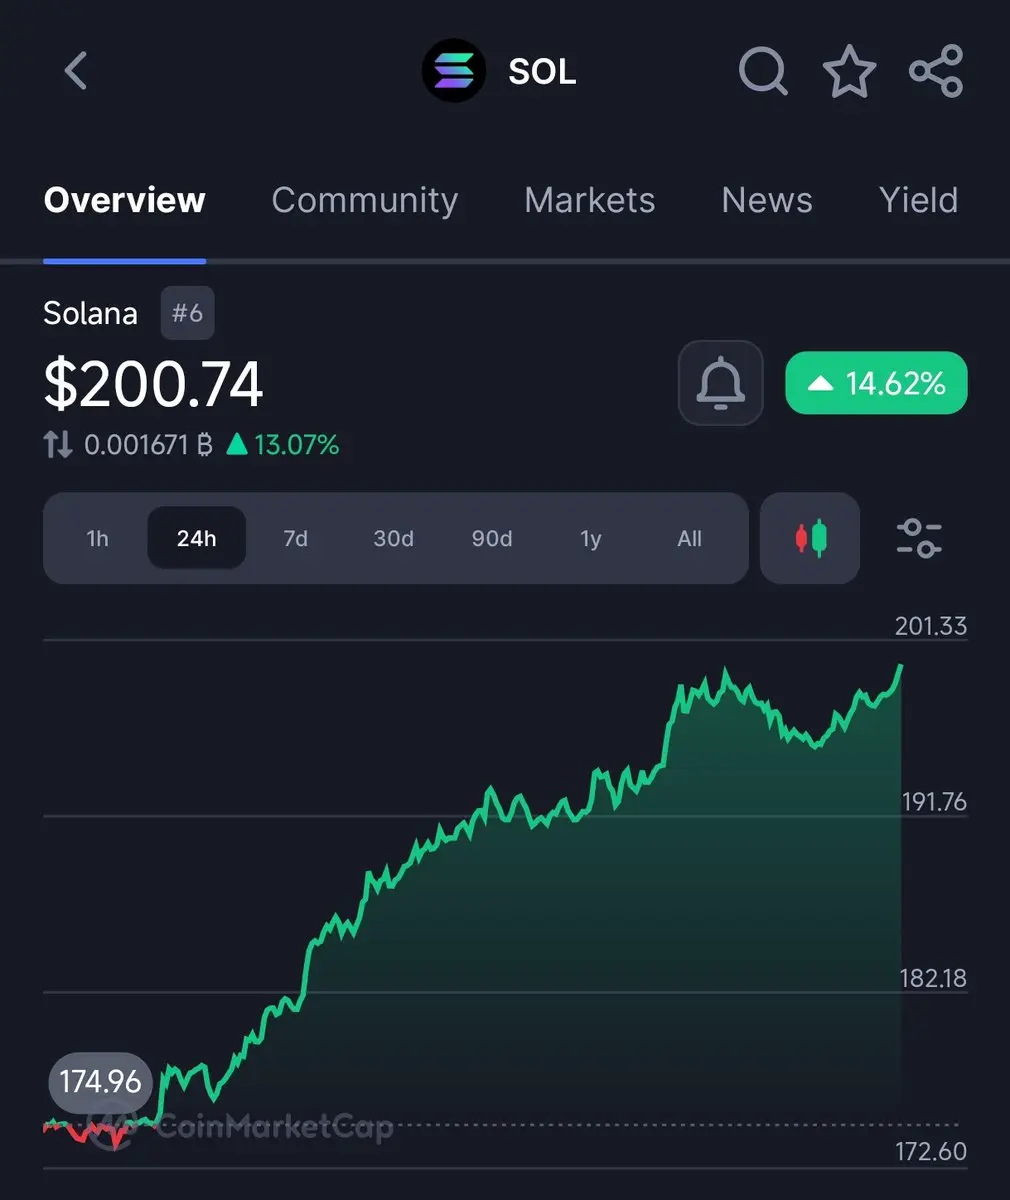
Task: Tap the latest price point on chart
Action: (901, 665)
